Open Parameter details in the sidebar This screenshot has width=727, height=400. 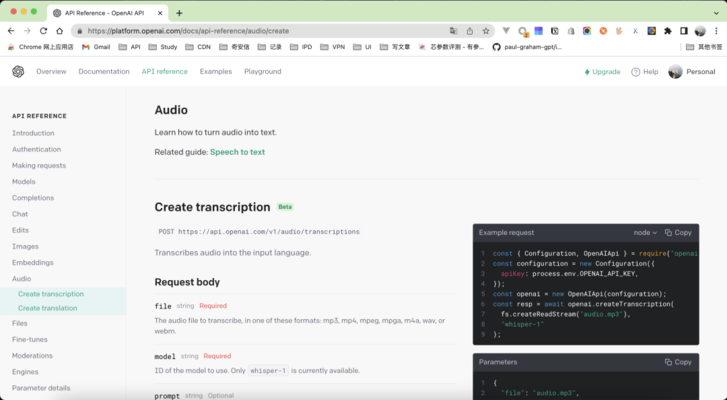(x=41, y=388)
